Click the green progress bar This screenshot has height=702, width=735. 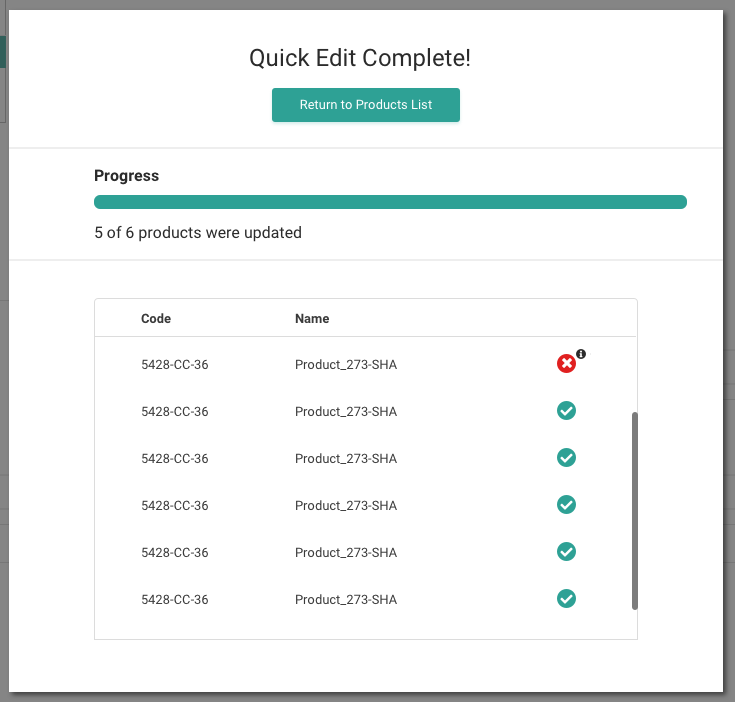click(x=390, y=202)
